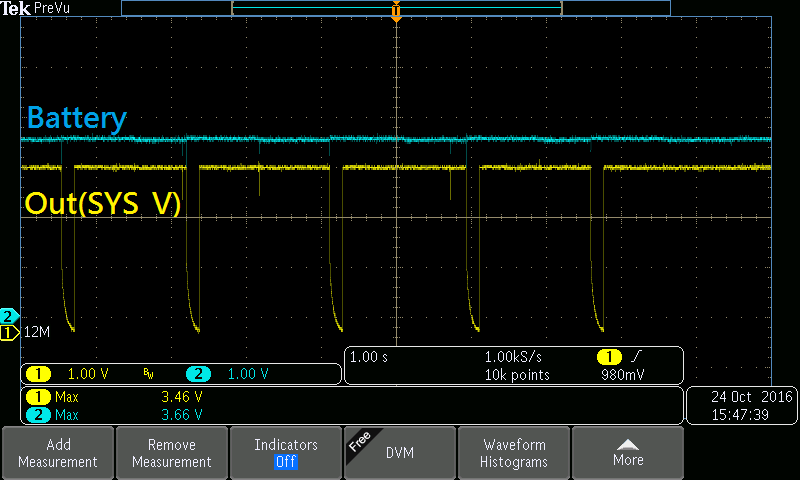Toggle Indicators Off setting

(286, 453)
